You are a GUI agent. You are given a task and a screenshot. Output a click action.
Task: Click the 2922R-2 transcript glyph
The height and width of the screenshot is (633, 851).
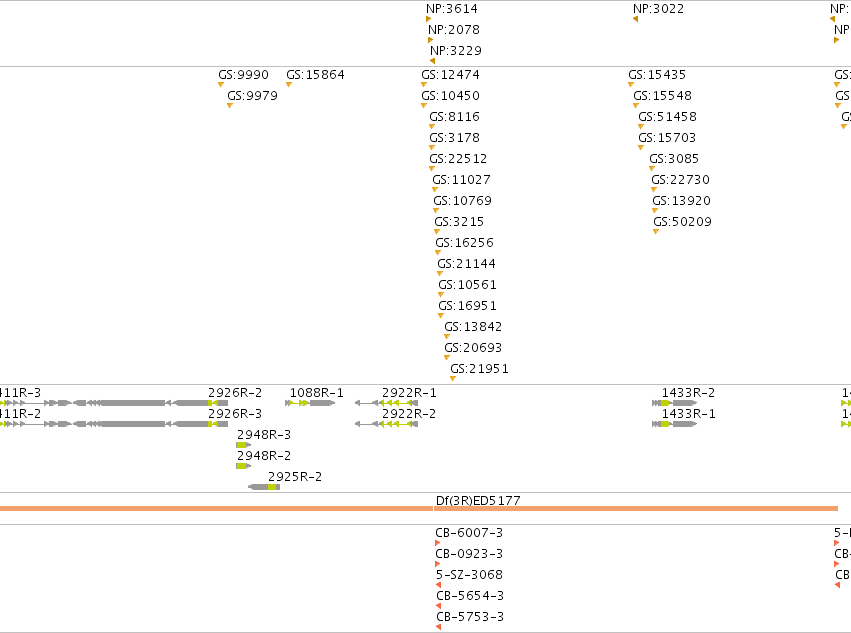click(x=386, y=424)
